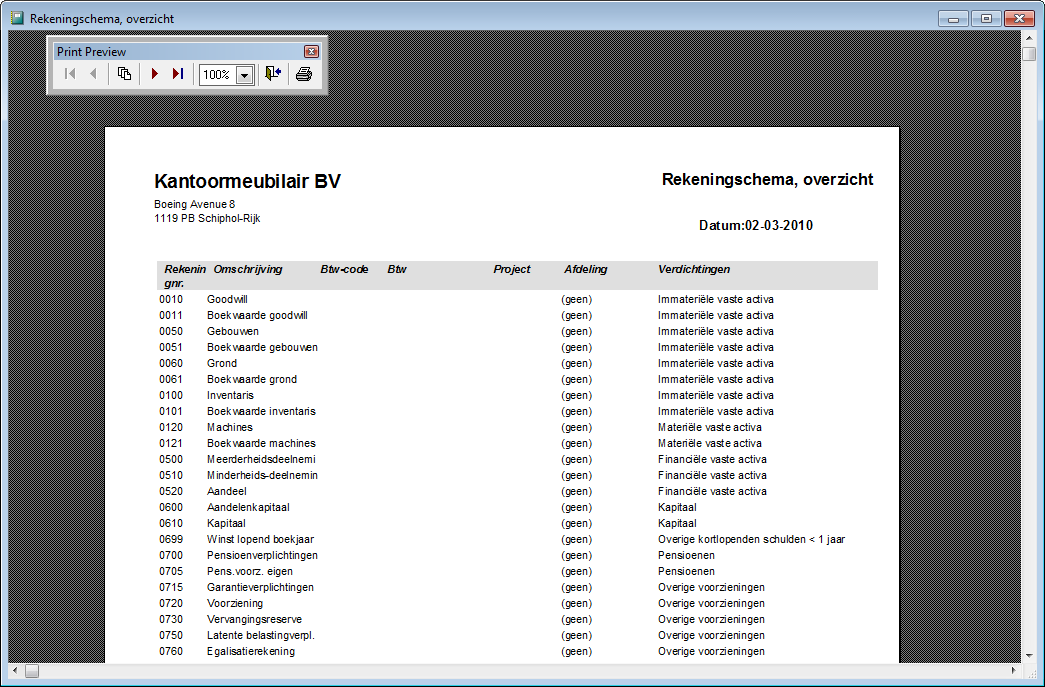Click the 'Goodwill' description

(x=227, y=299)
